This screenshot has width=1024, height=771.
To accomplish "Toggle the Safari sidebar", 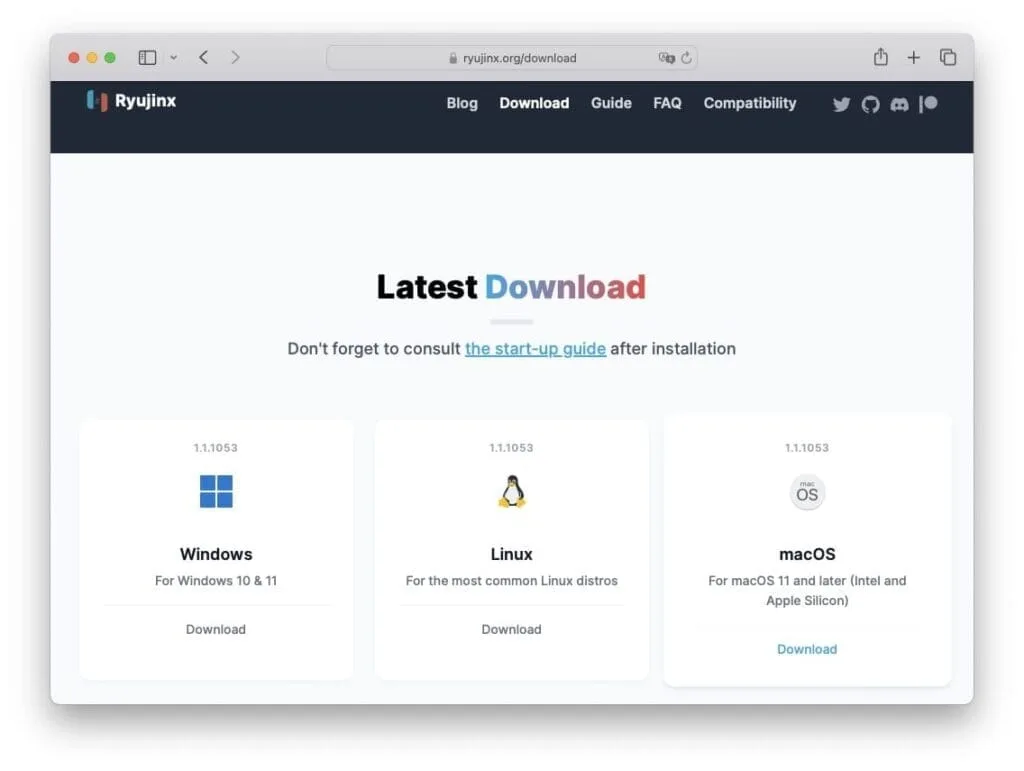I will 147,58.
